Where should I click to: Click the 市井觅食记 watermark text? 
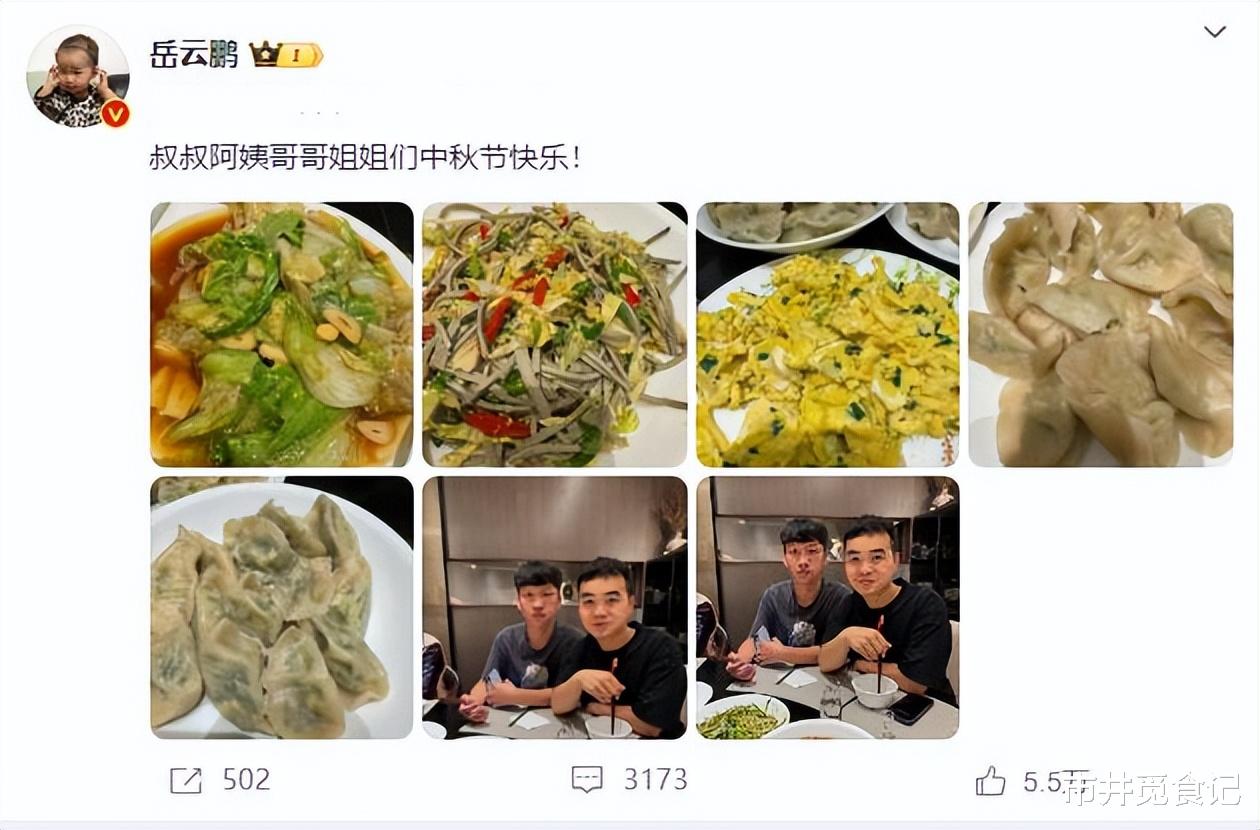pos(1152,789)
